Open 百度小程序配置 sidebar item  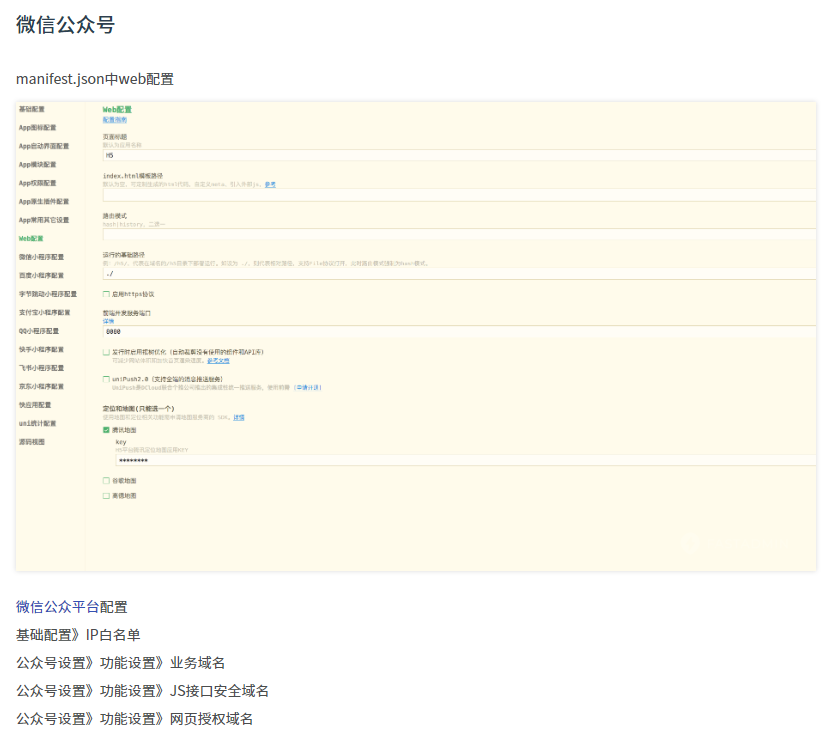click(x=41, y=276)
